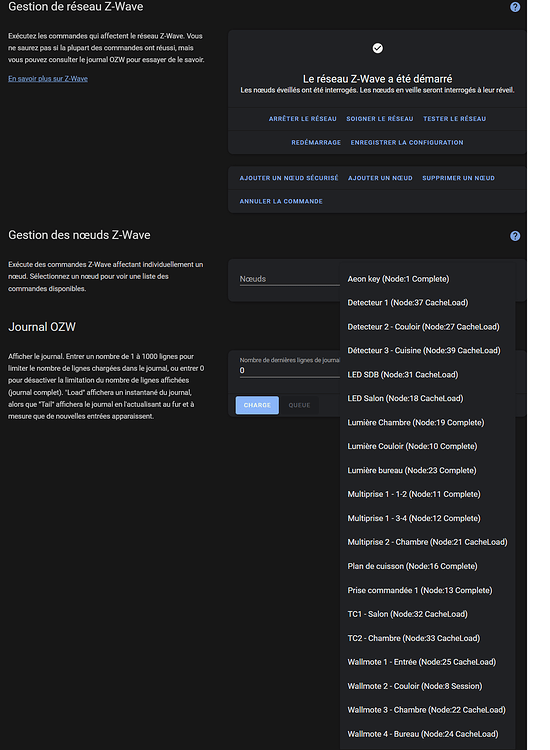Open the Nœuds dropdown field
The width and height of the screenshot is (550, 750).
pyautogui.click(x=289, y=279)
